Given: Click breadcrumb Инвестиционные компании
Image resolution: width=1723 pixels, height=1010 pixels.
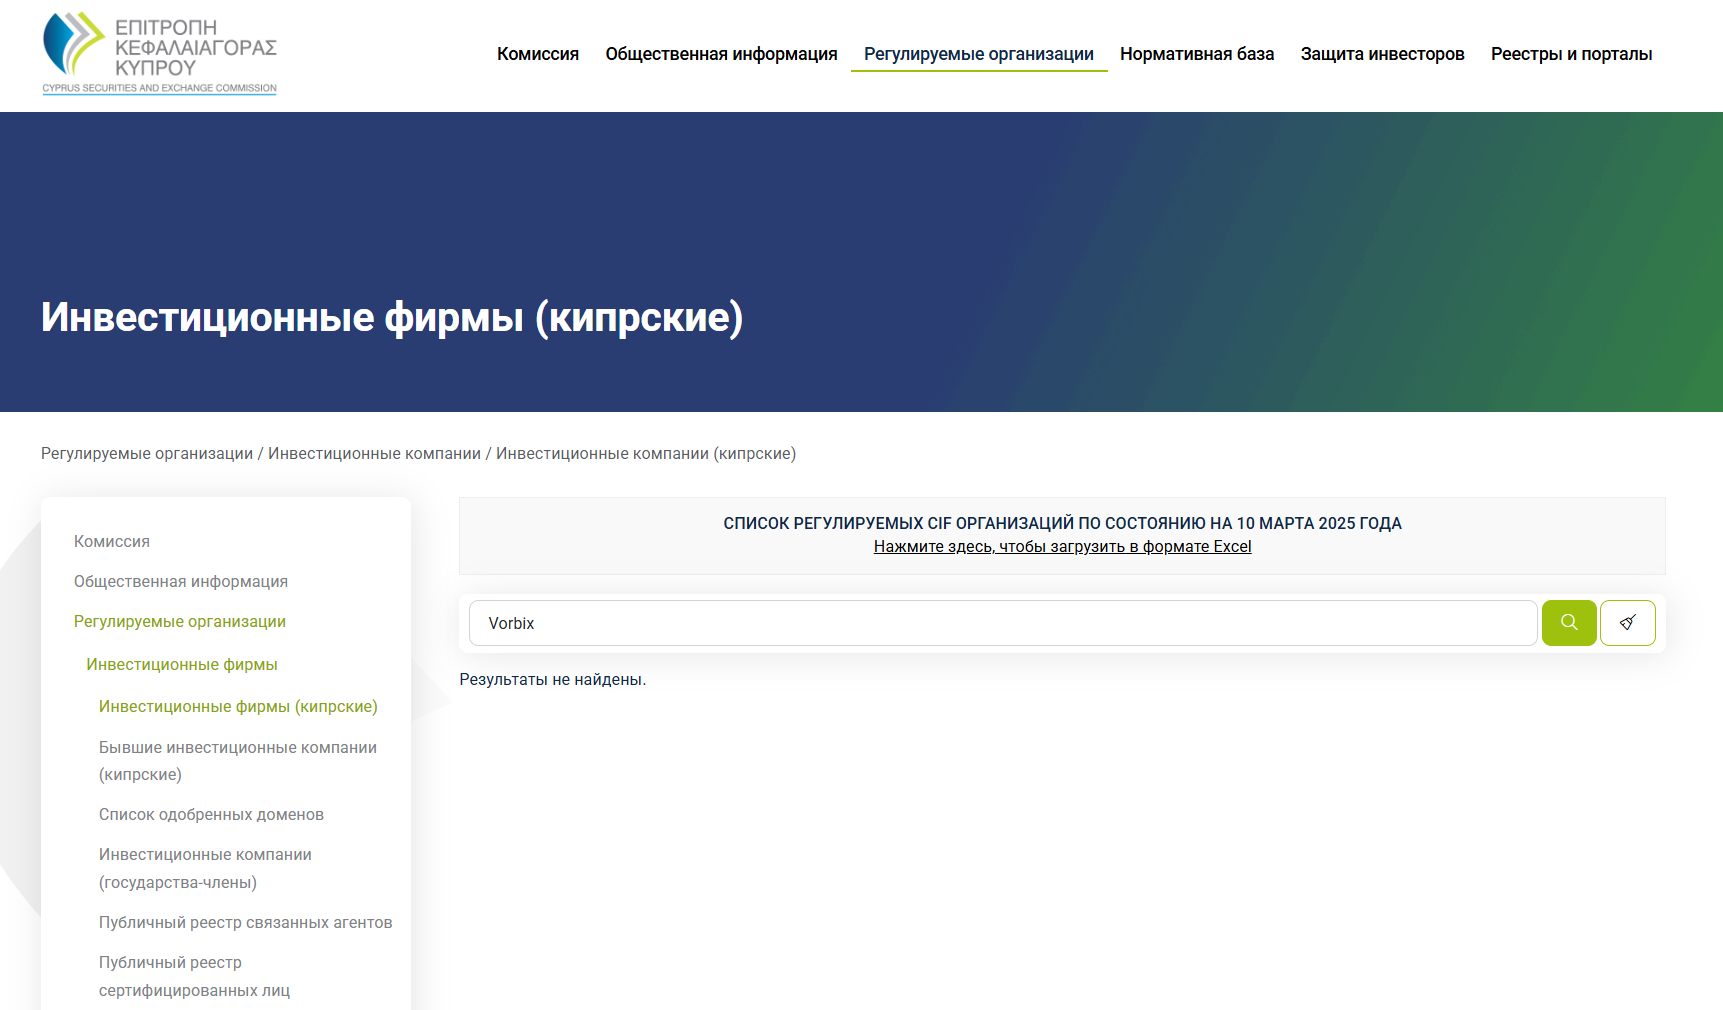Looking at the screenshot, I should point(374,454).
